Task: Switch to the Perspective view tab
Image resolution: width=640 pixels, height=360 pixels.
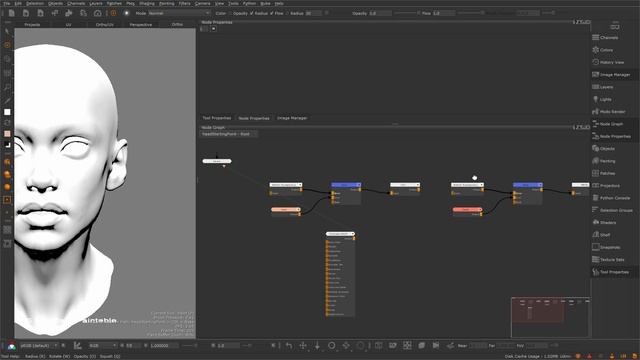Action: point(140,24)
